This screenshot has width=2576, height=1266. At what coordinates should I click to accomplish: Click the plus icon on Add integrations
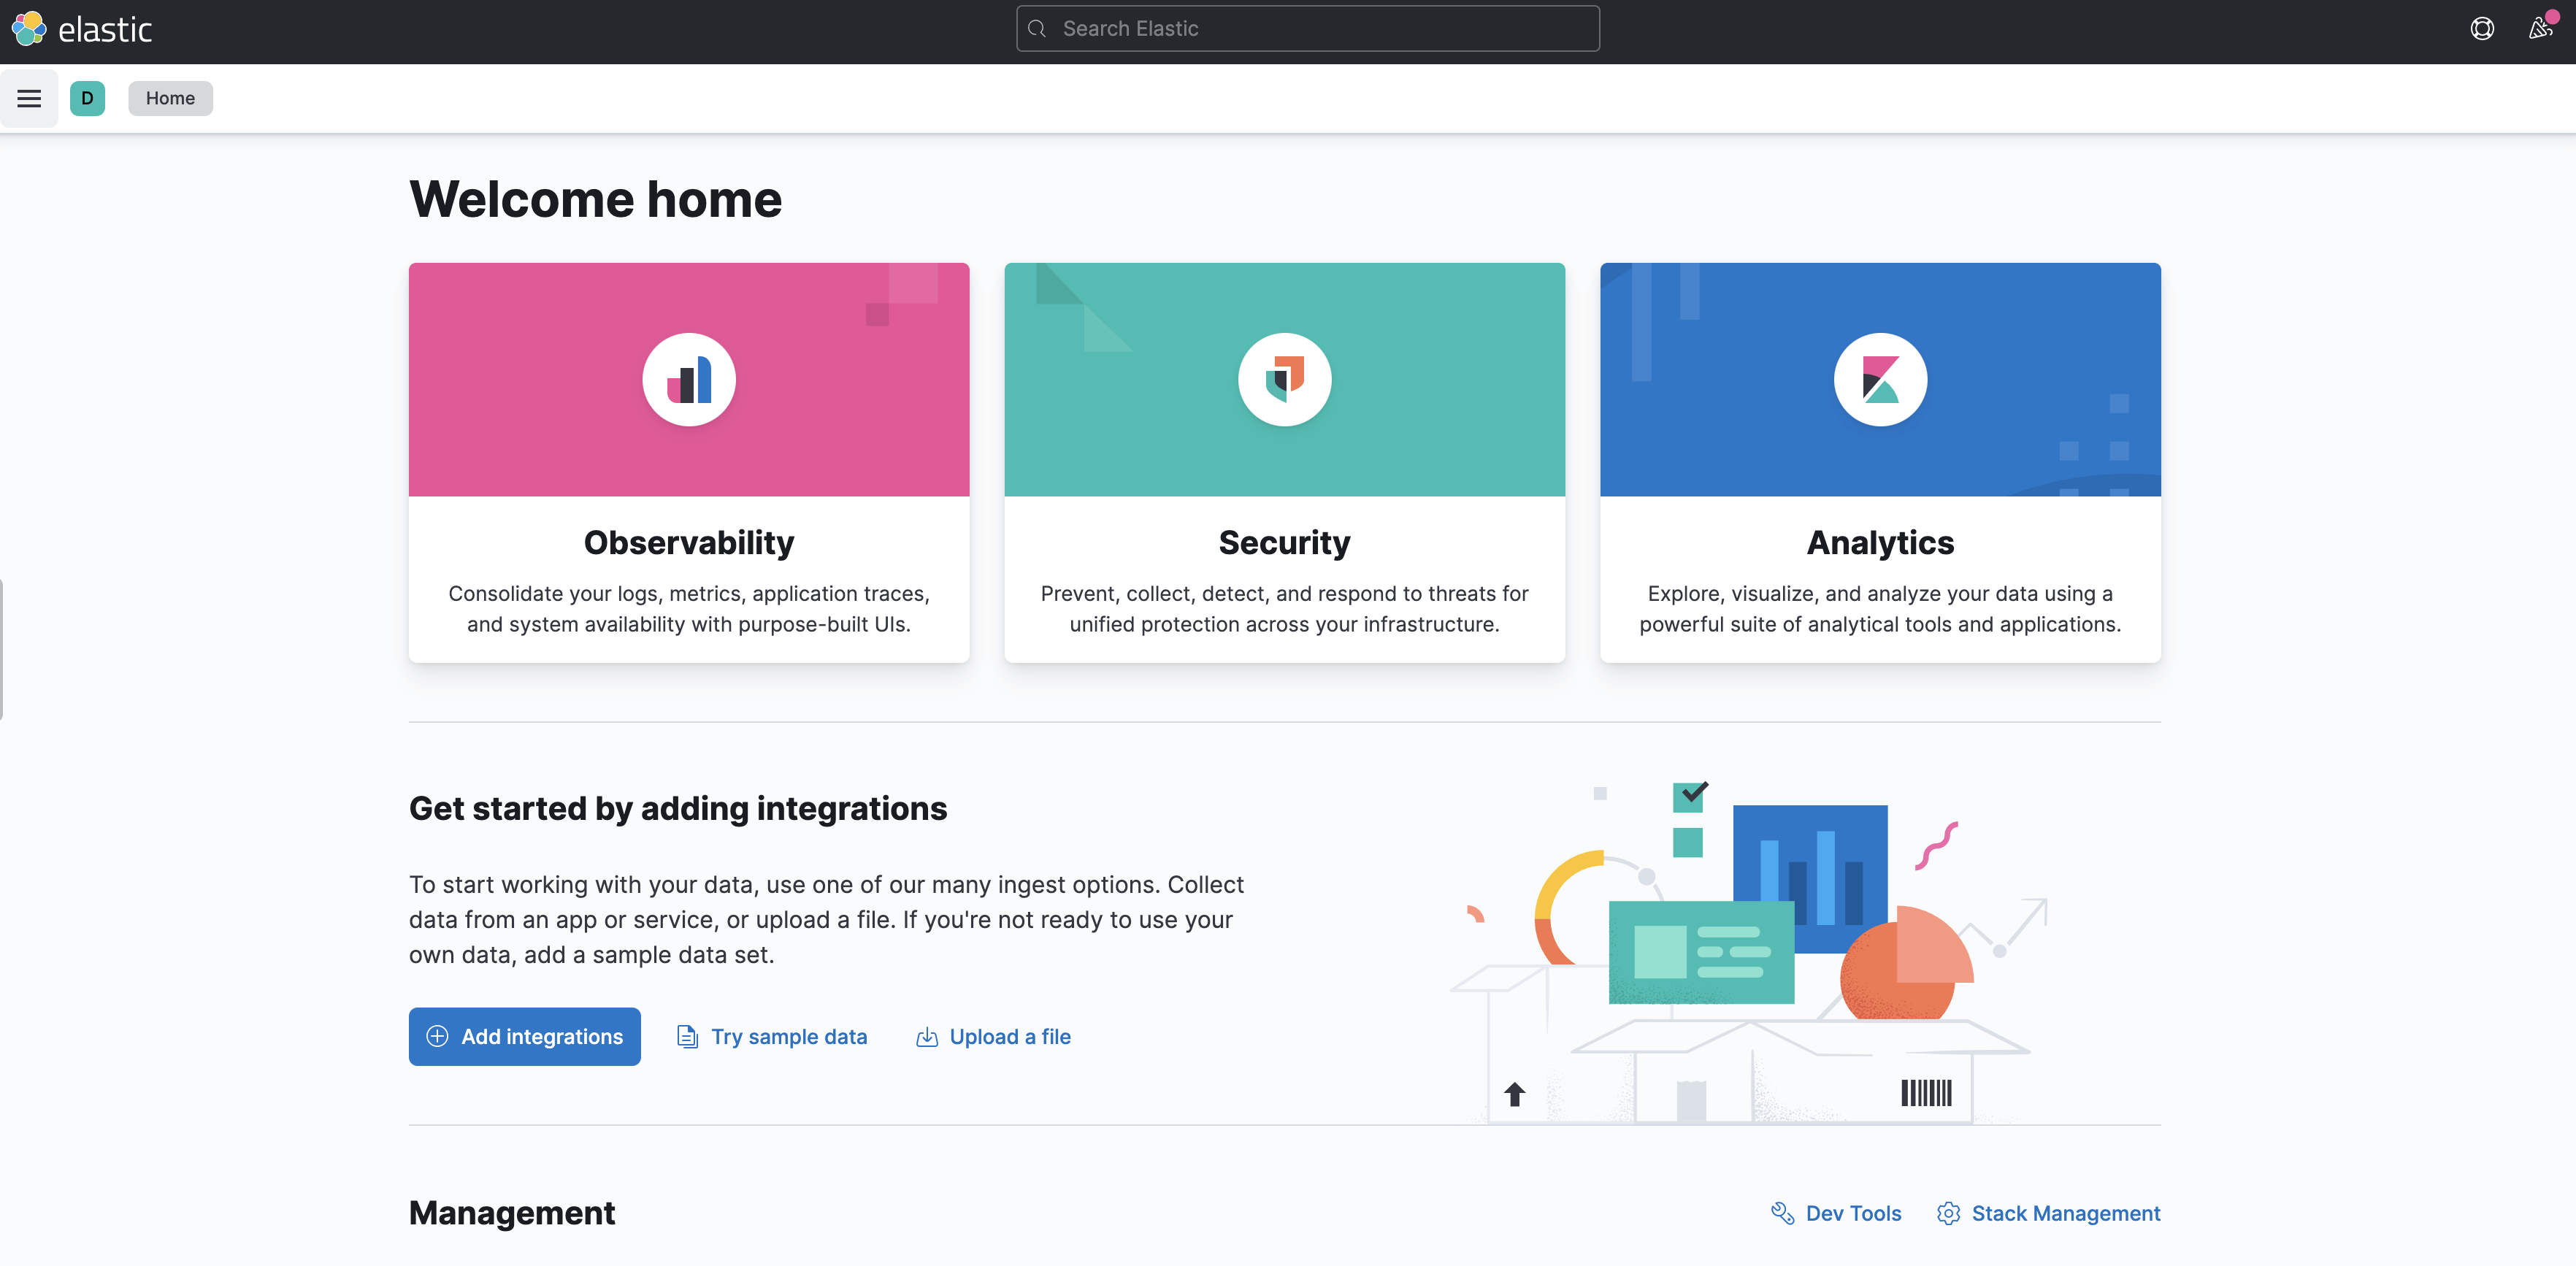click(x=437, y=1037)
